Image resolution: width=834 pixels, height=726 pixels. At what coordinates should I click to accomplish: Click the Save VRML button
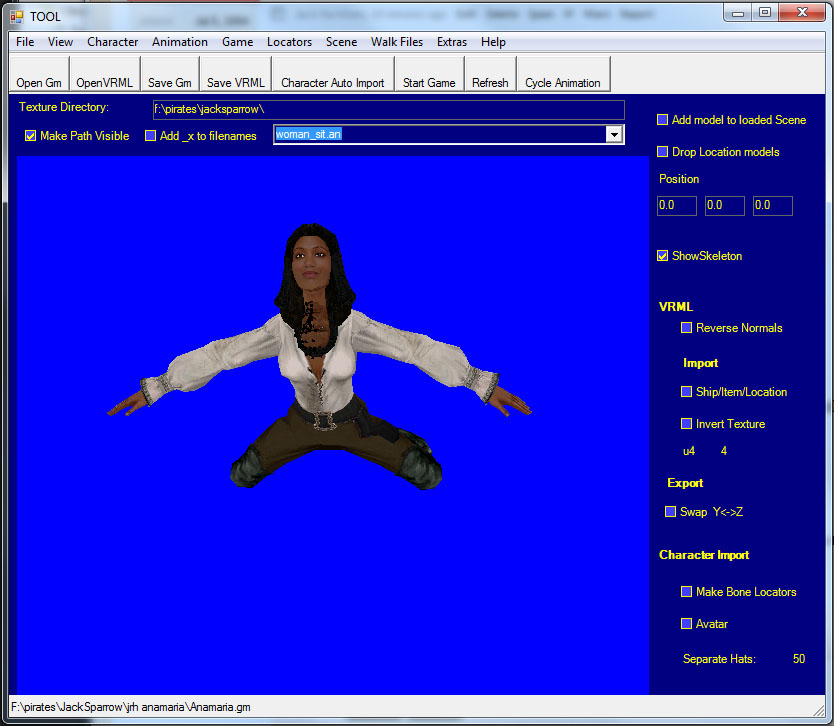coord(236,74)
